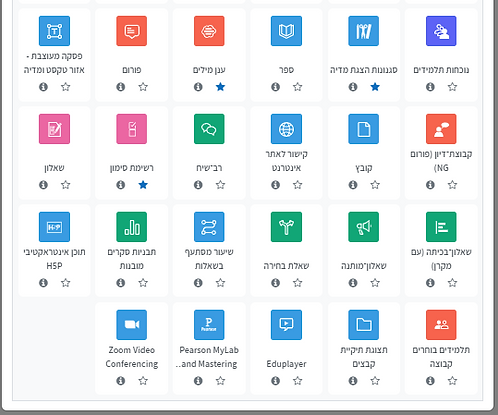Add the שאלת בחירה choice activity icon

[286, 227]
